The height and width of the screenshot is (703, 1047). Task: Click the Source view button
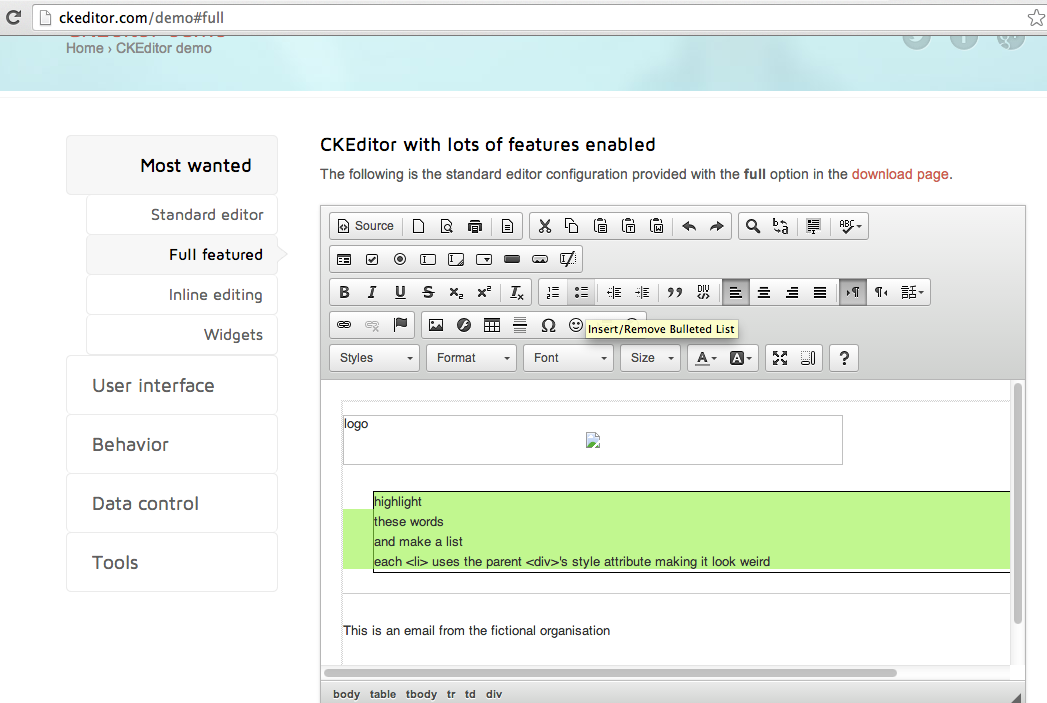point(365,226)
